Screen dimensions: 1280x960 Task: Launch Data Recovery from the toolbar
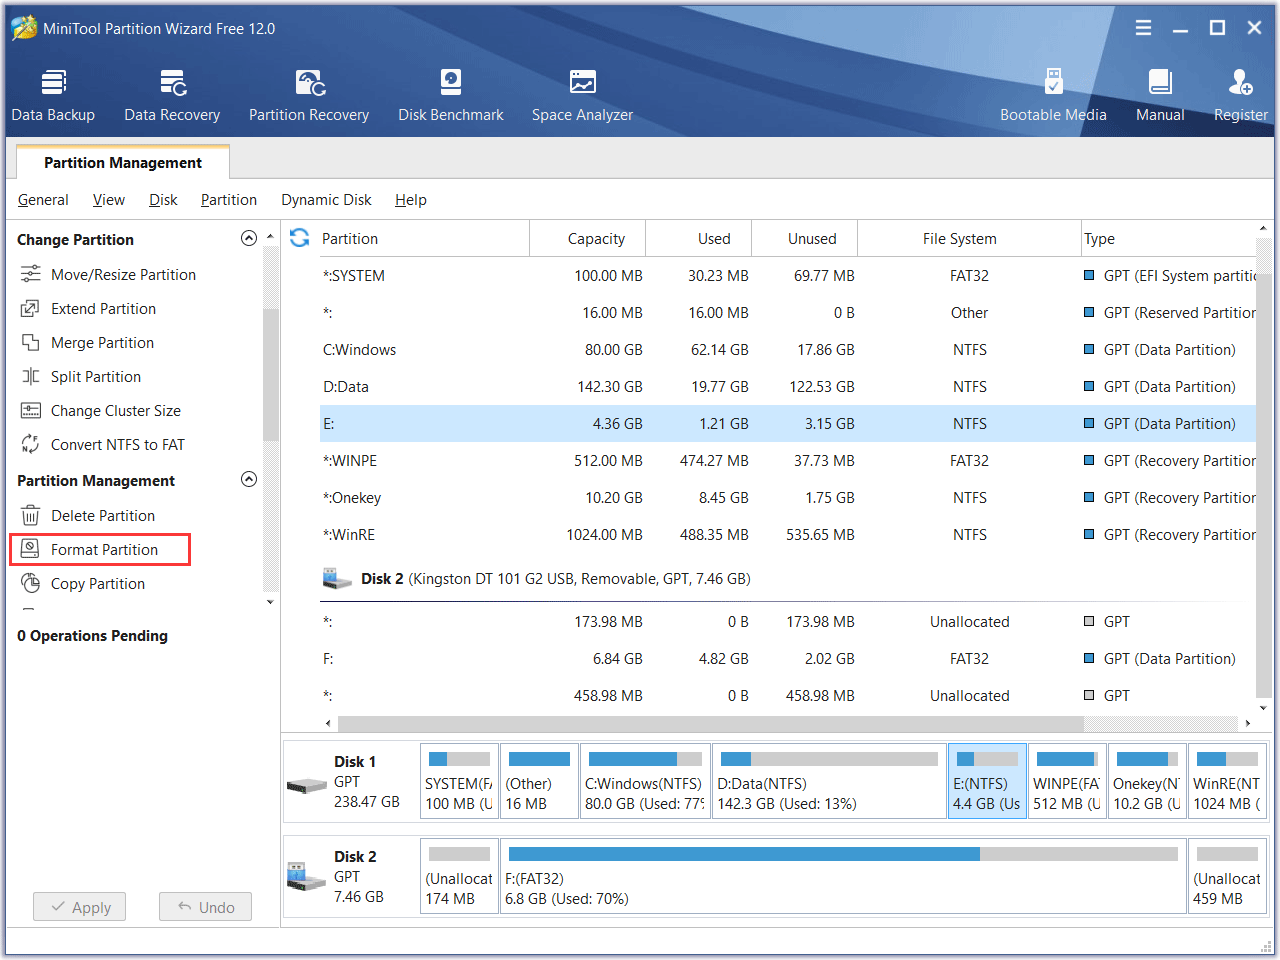click(x=172, y=96)
